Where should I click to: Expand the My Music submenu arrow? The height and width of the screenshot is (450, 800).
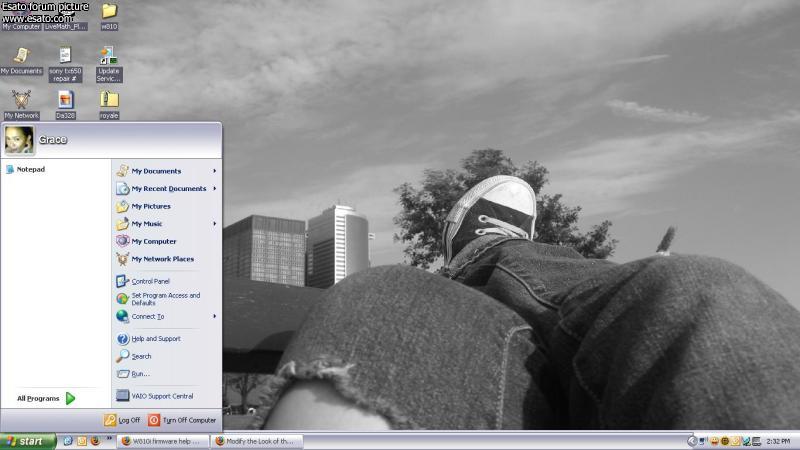click(x=214, y=223)
